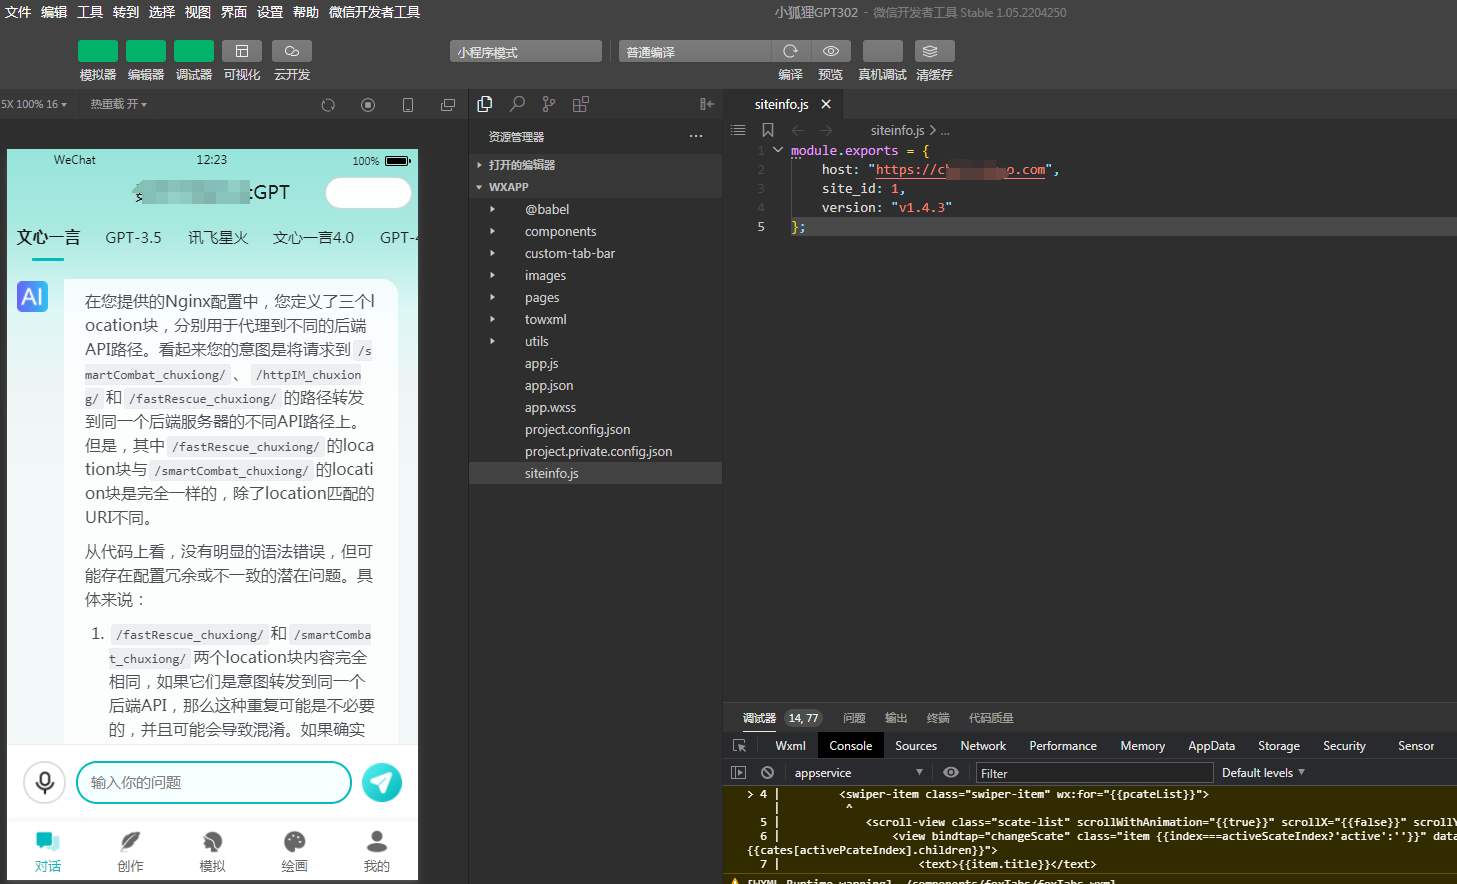The height and width of the screenshot is (884, 1457).
Task: Switch to the 问题 panel tab
Action: coord(854,718)
